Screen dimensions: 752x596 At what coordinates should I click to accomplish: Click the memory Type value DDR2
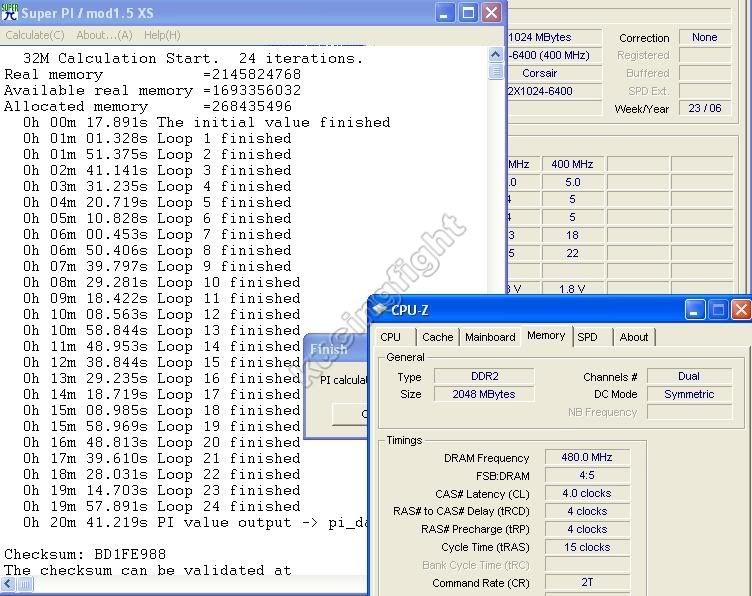coord(484,376)
